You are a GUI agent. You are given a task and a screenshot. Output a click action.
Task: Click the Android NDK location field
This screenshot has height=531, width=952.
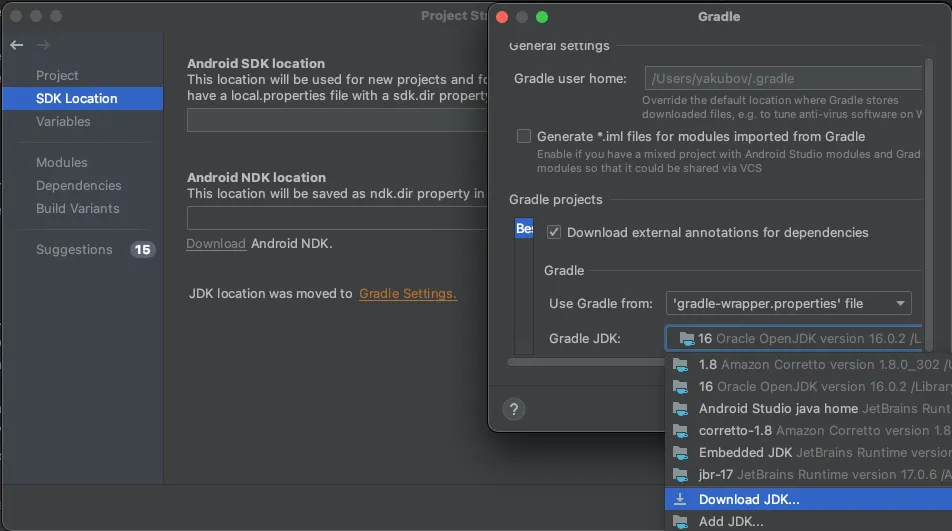click(337, 218)
